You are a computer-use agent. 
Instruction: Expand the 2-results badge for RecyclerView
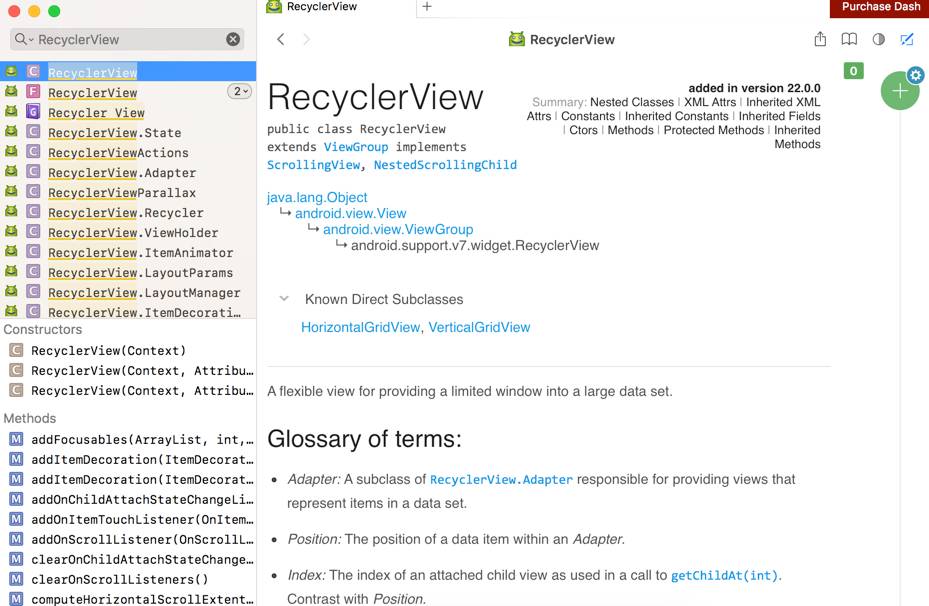point(239,91)
